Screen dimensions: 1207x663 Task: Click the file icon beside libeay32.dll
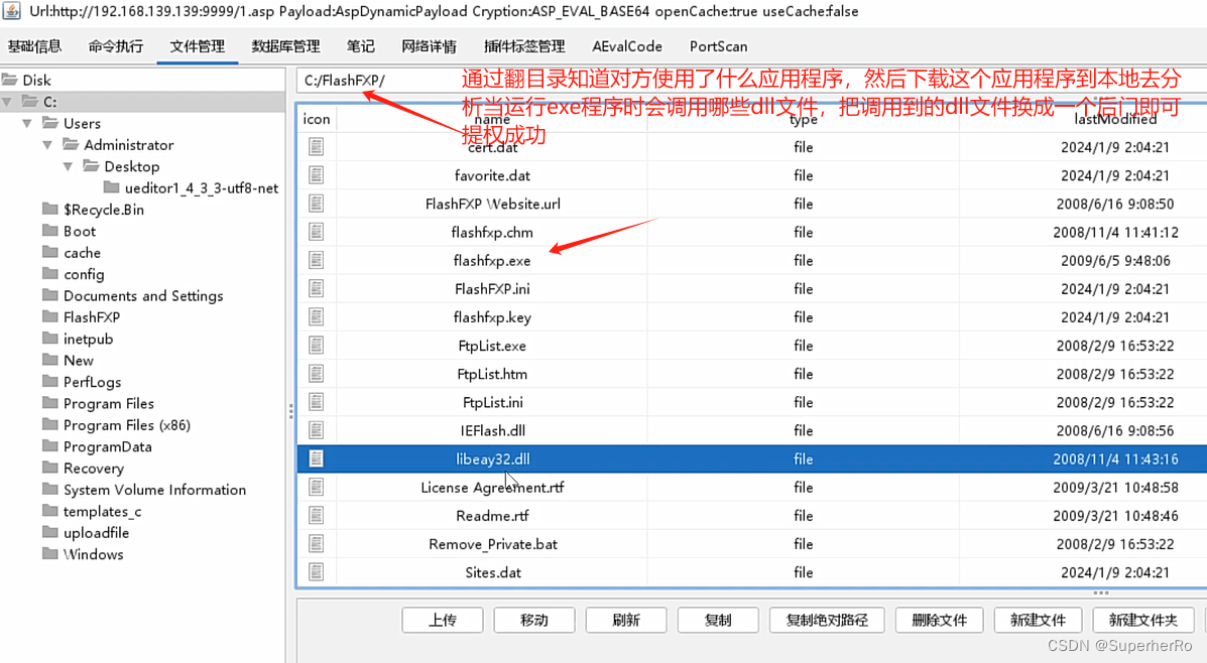(316, 460)
